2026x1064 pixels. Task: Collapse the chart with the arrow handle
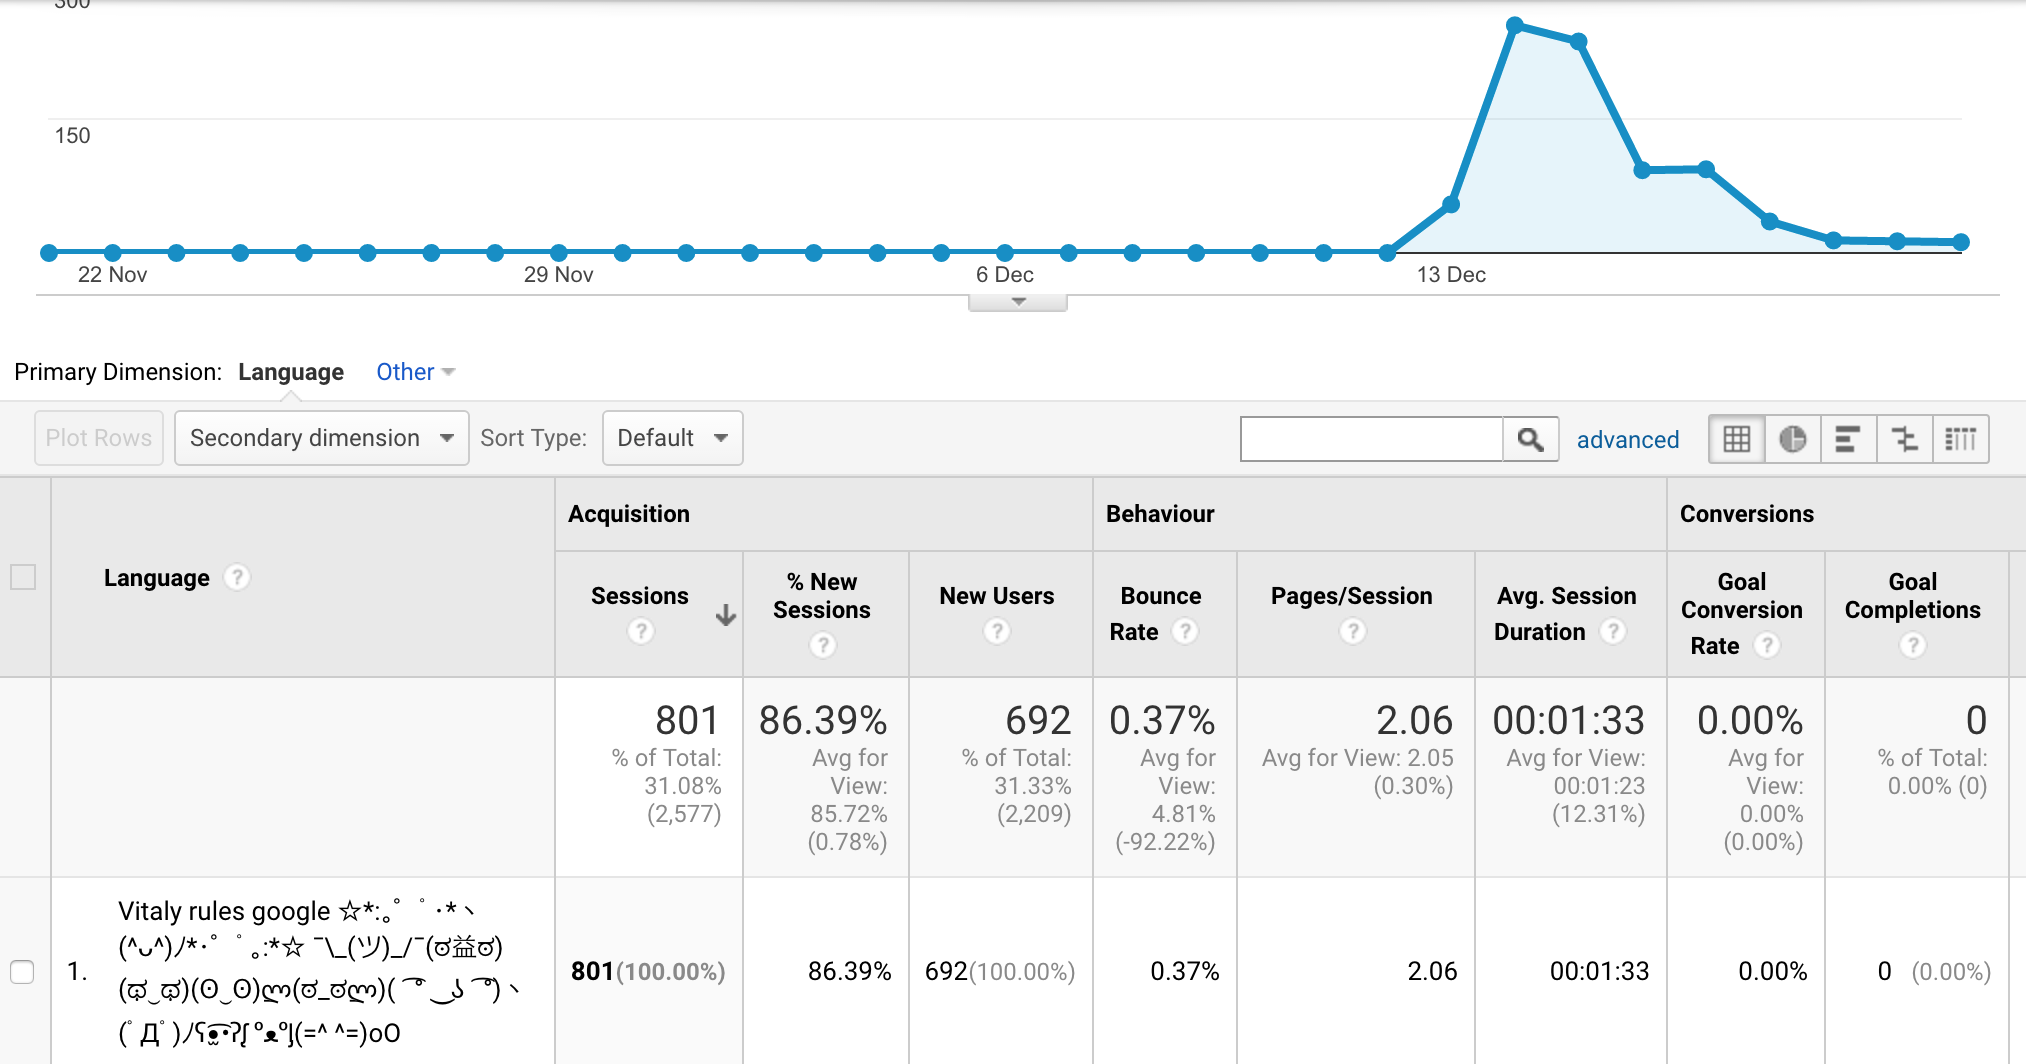pyautogui.click(x=1018, y=302)
